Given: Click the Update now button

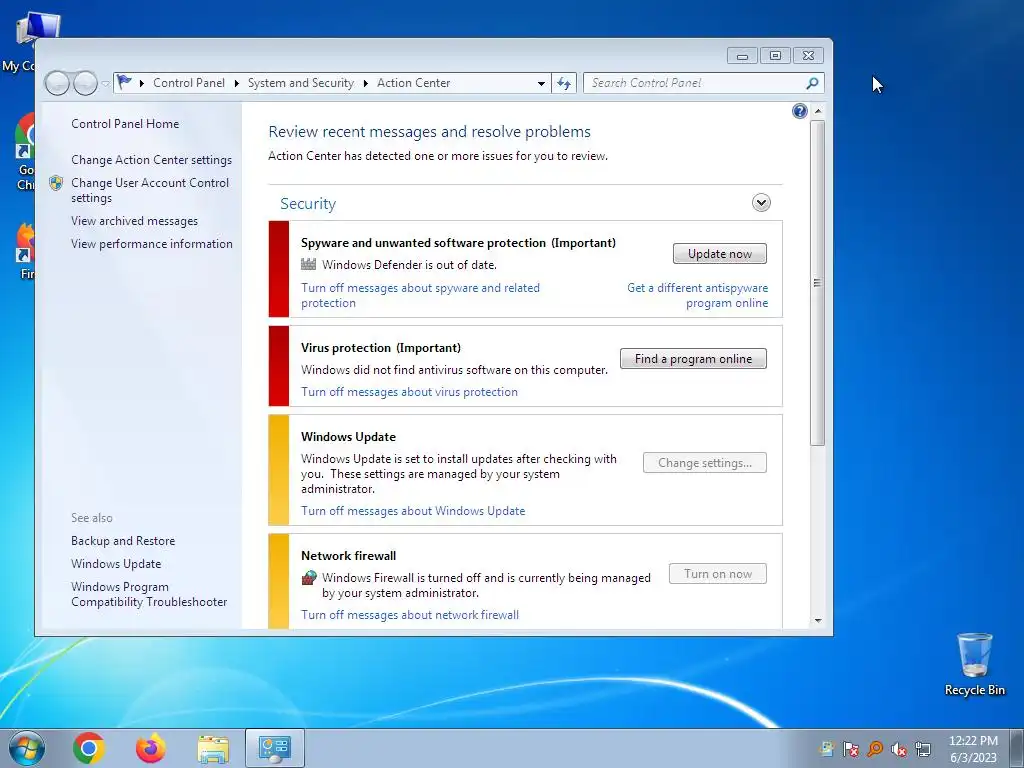Looking at the screenshot, I should pos(720,253).
